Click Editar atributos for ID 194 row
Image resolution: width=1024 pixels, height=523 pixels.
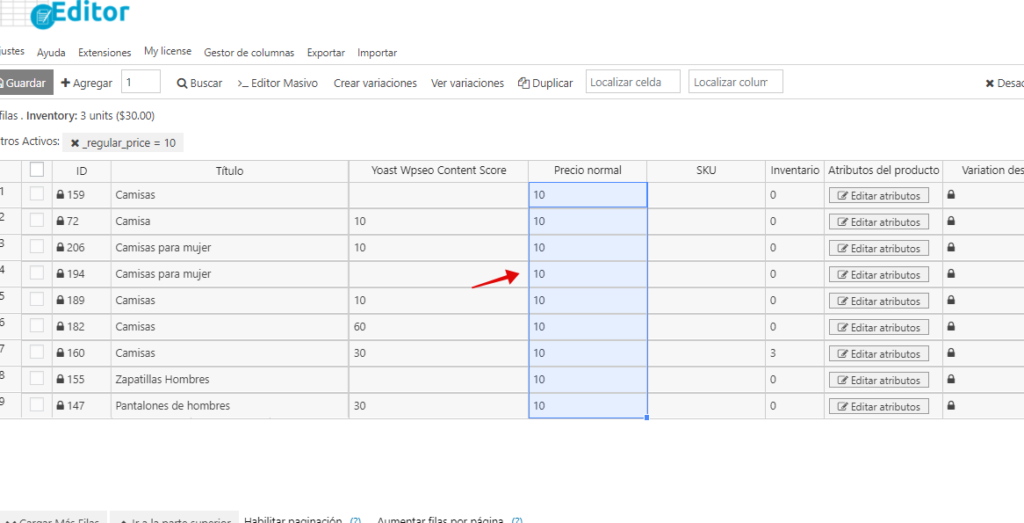coord(878,275)
